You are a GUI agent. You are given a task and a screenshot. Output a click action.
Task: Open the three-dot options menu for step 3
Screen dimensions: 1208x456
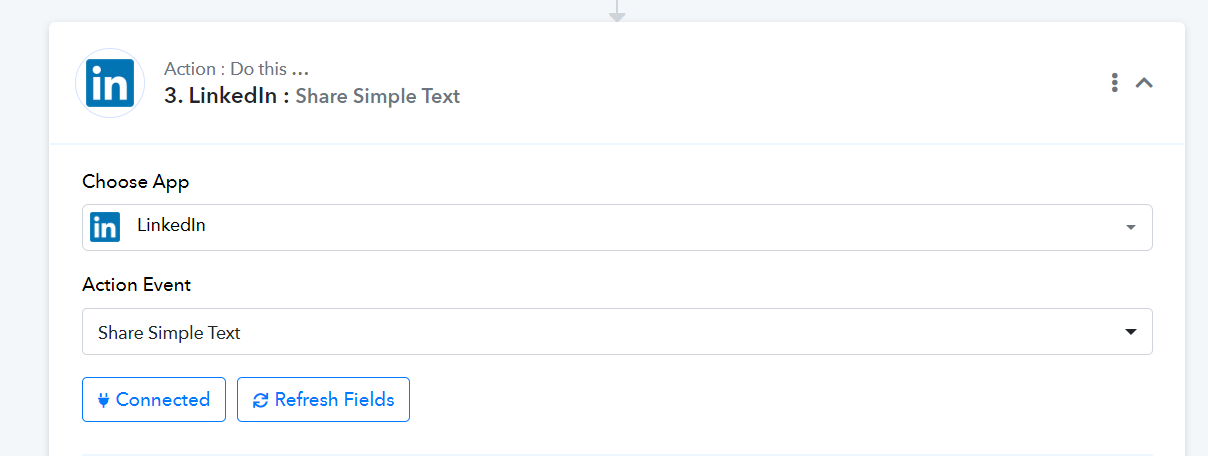[x=1114, y=83]
